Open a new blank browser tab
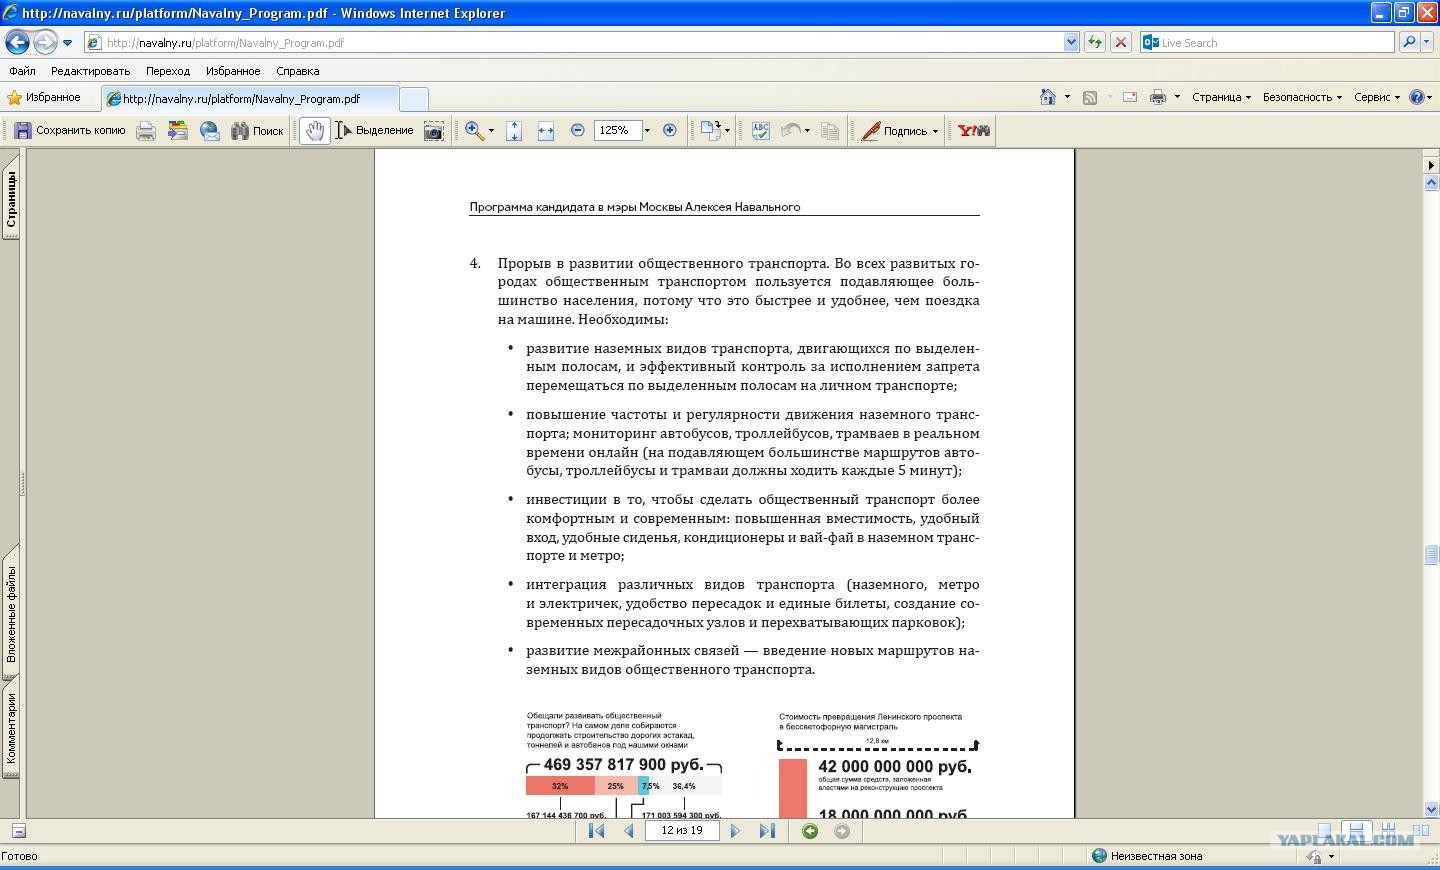Viewport: 1440px width, 870px height. pyautogui.click(x=413, y=99)
